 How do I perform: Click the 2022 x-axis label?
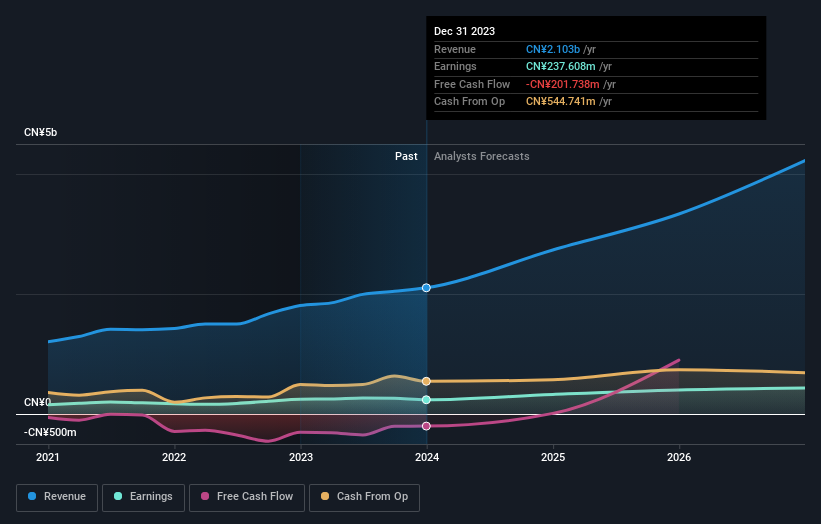174,458
